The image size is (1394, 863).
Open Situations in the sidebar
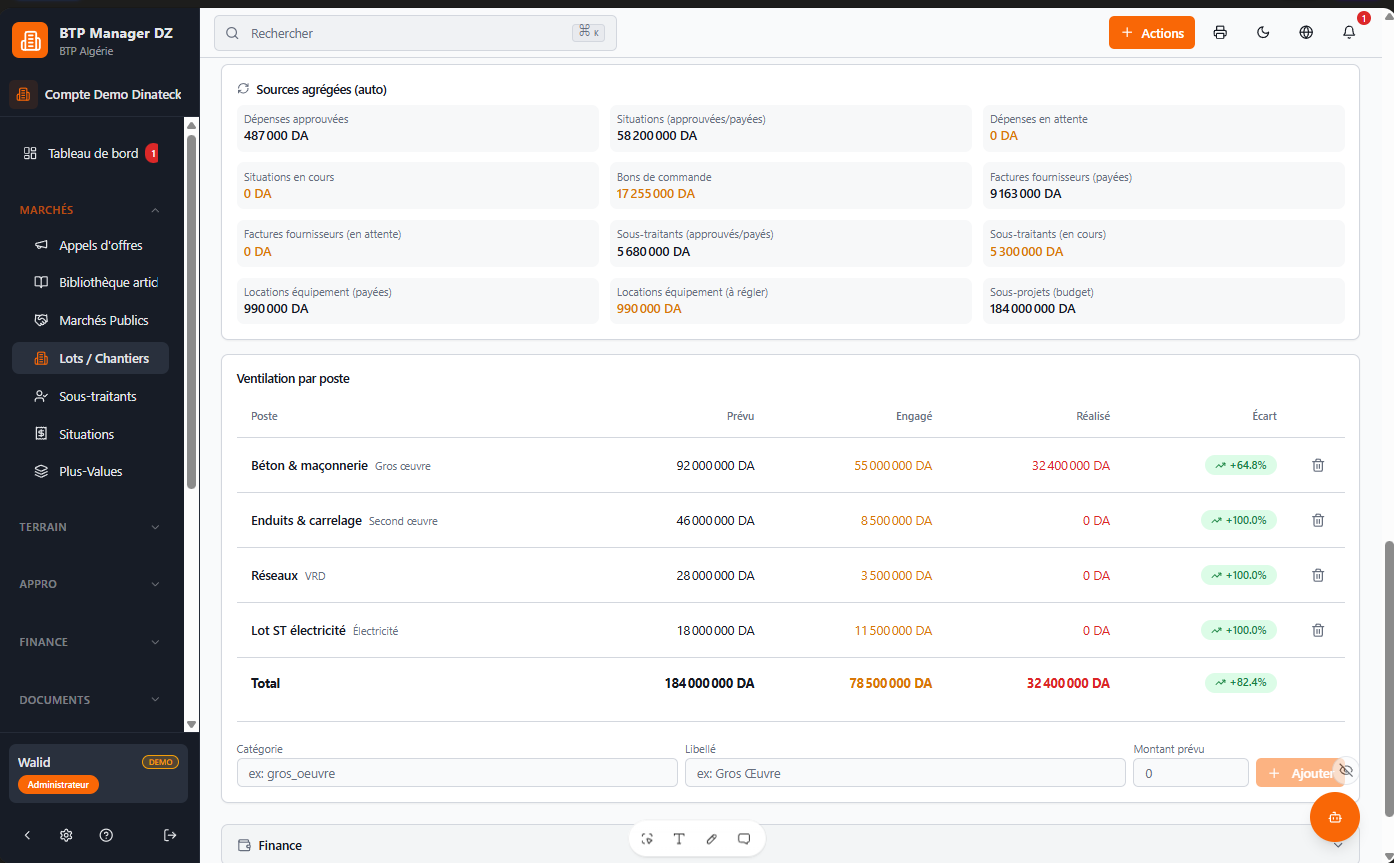click(x=90, y=434)
